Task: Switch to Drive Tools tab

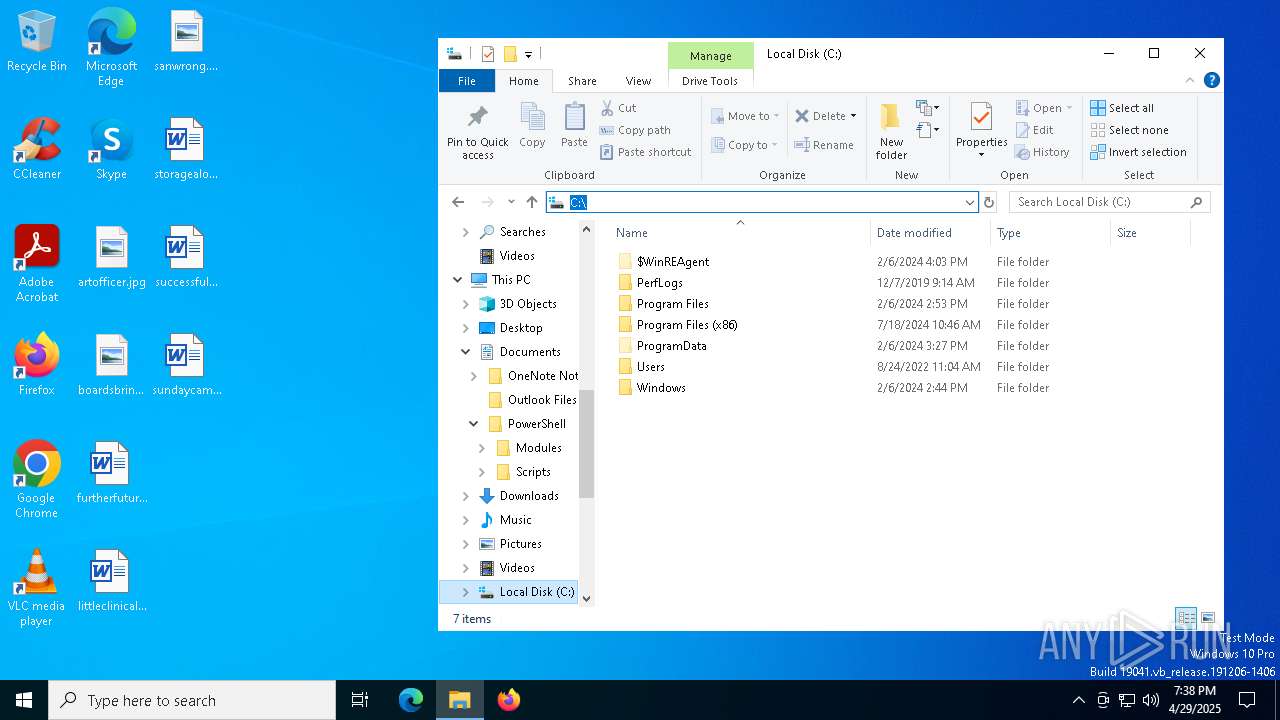Action: click(710, 81)
